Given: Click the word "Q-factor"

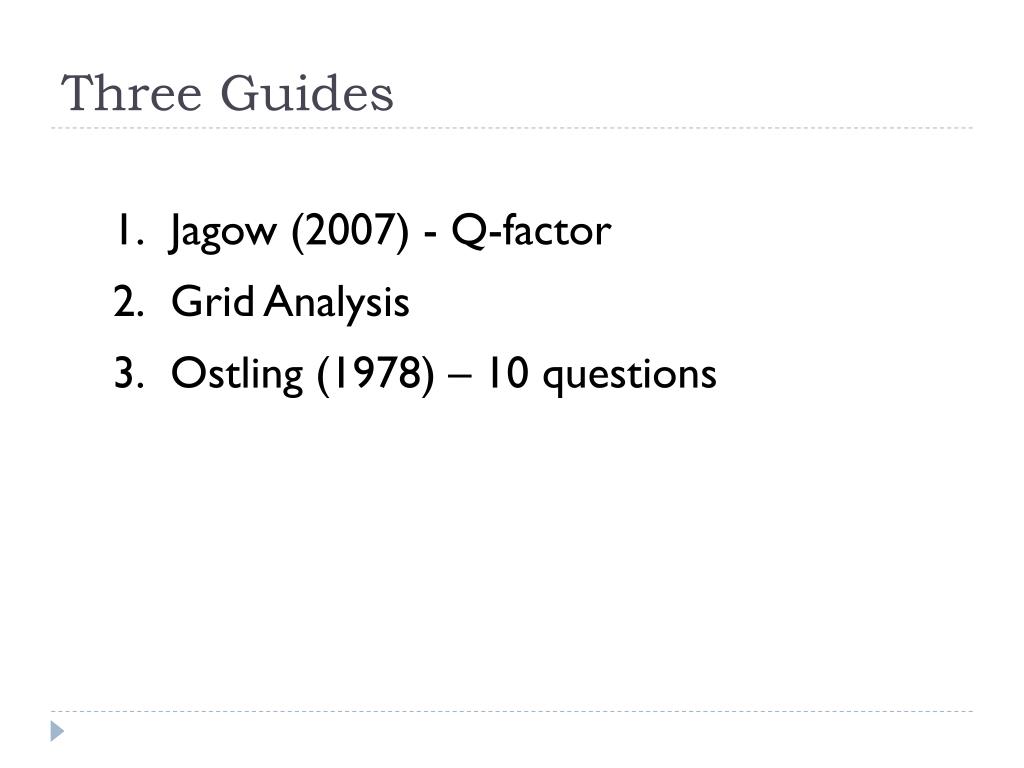Looking at the screenshot, I should click(531, 231).
